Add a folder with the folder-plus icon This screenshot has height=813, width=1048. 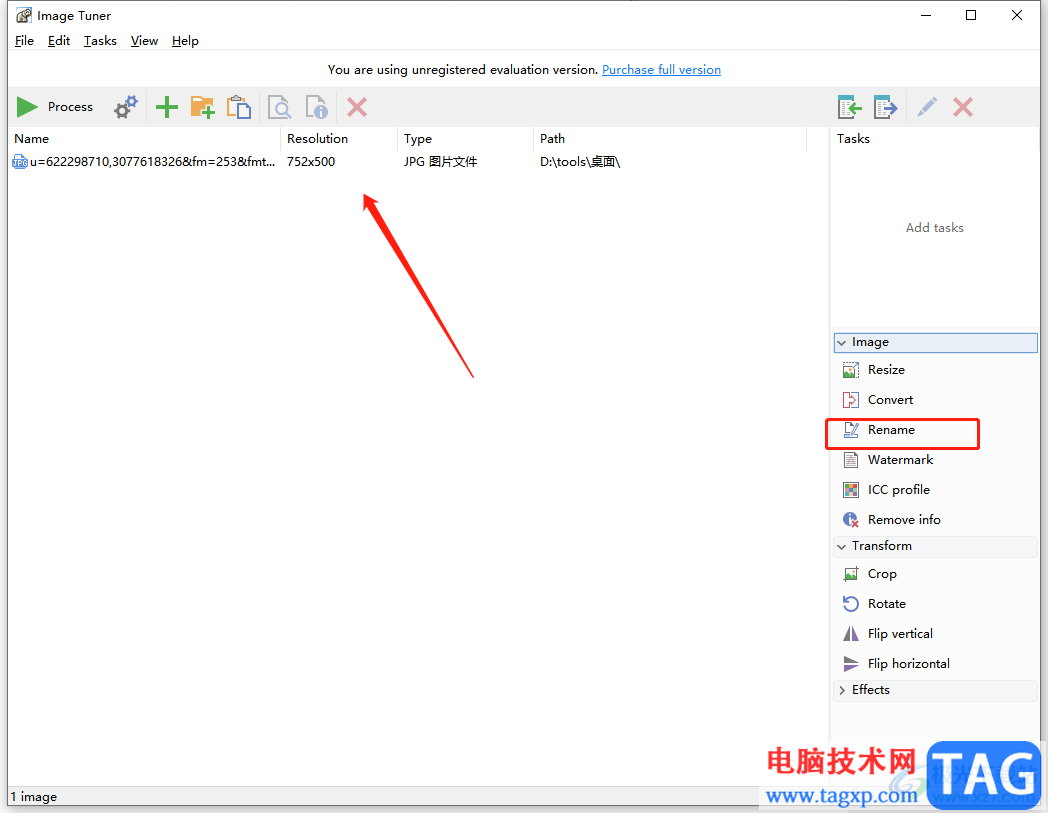(203, 107)
